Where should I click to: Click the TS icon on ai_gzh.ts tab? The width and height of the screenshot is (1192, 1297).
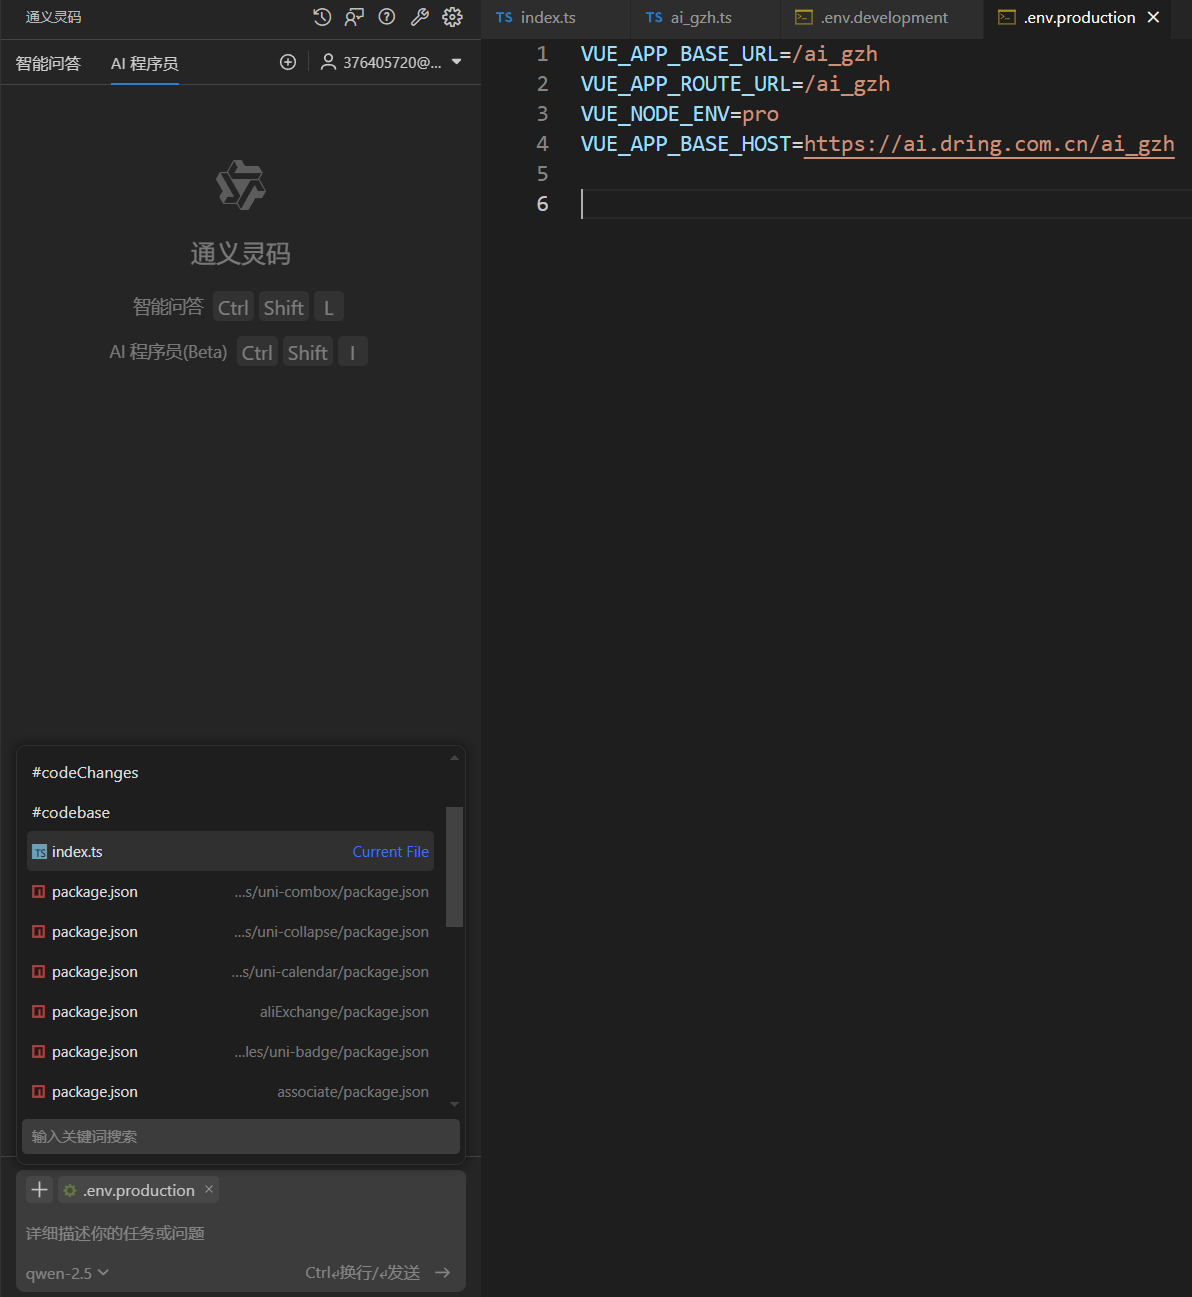(654, 18)
